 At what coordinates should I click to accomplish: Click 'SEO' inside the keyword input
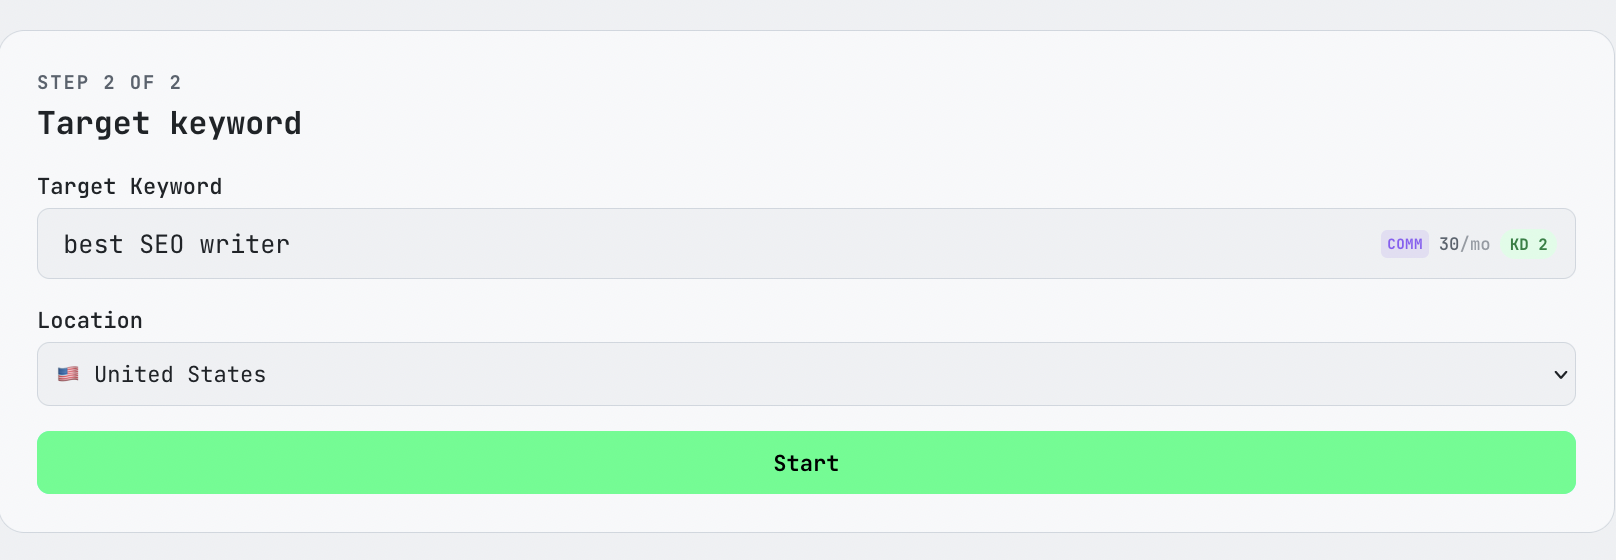click(161, 244)
